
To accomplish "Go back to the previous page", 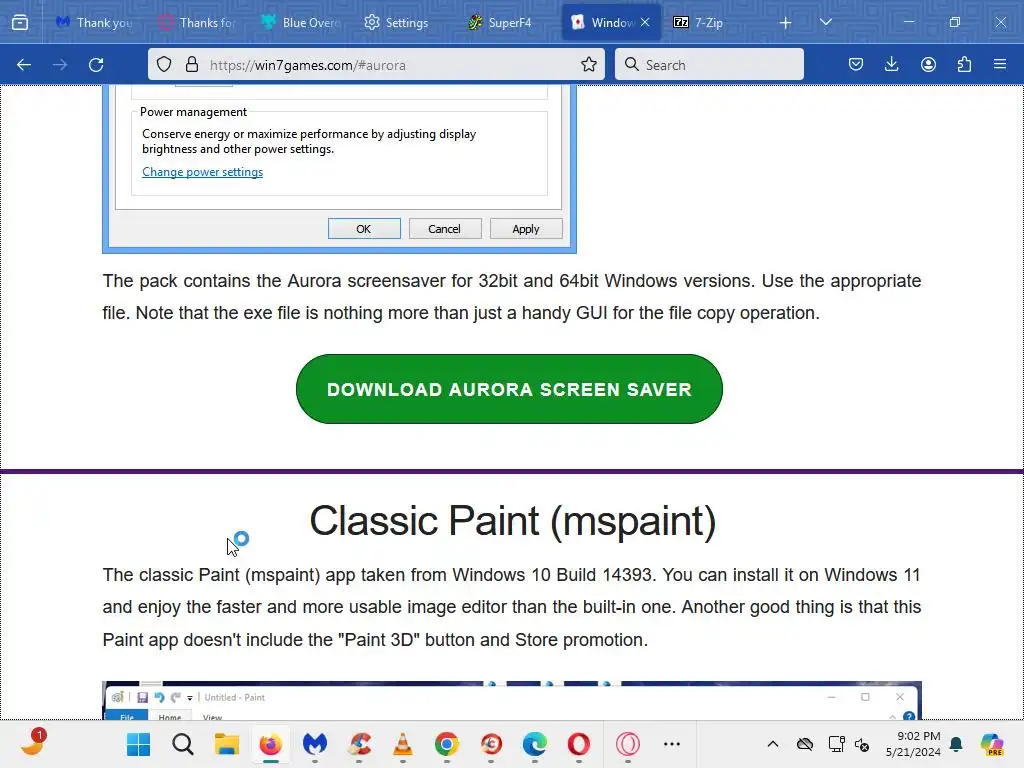I will click(24, 65).
